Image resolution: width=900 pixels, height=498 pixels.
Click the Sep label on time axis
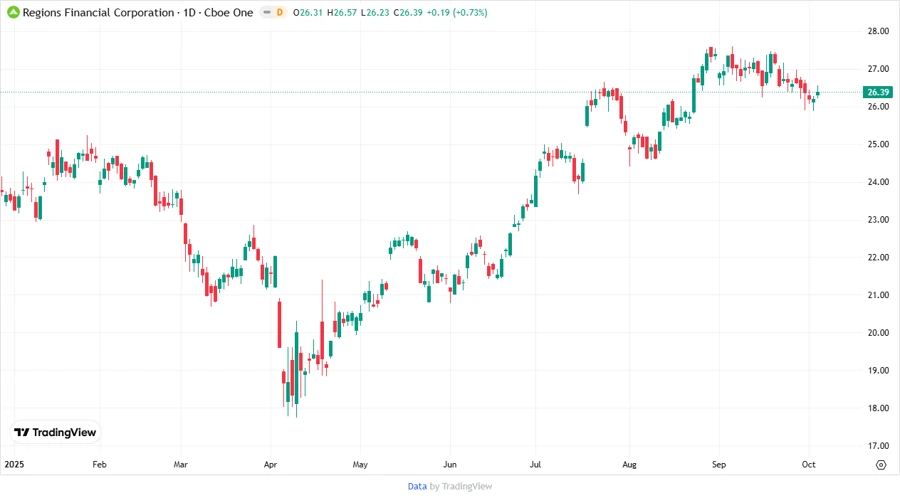pyautogui.click(x=719, y=465)
